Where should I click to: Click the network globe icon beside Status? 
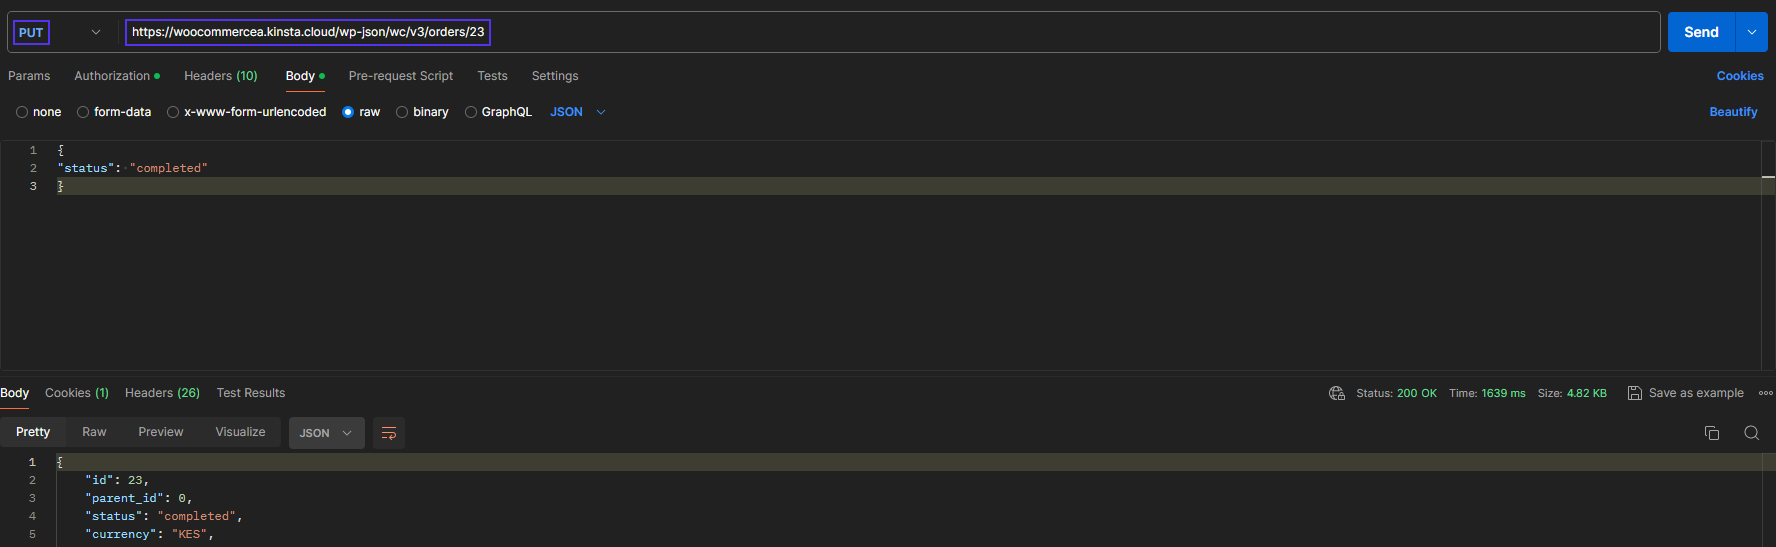click(x=1336, y=393)
